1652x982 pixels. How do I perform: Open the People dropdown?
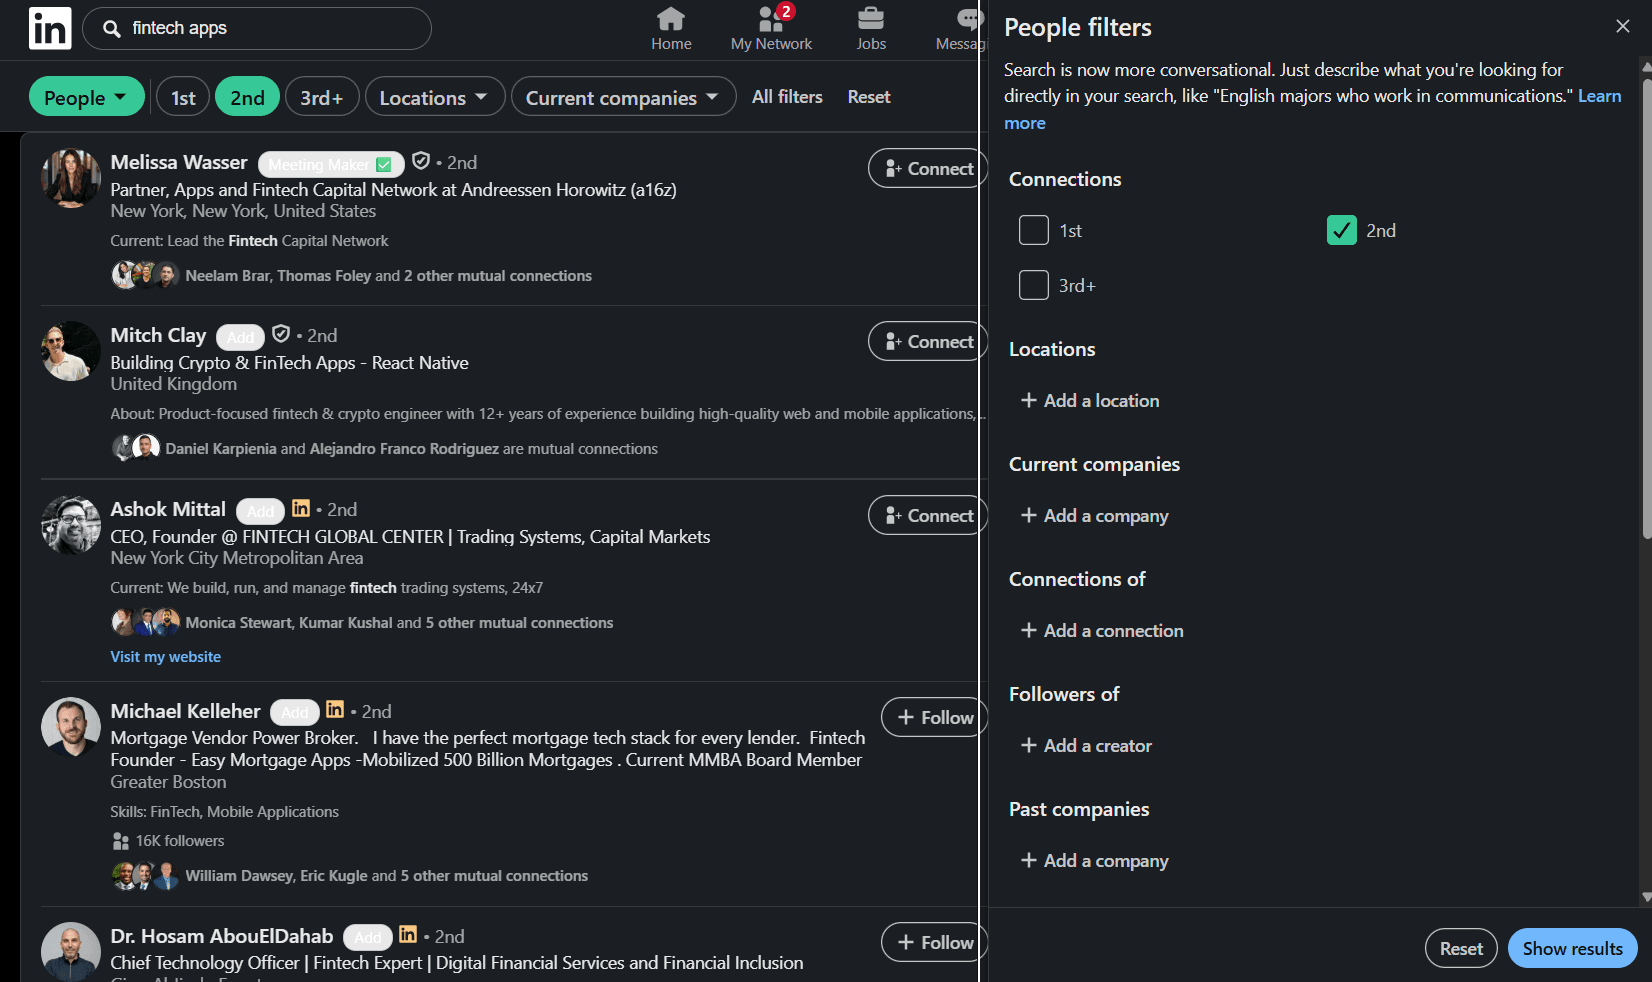coord(86,97)
